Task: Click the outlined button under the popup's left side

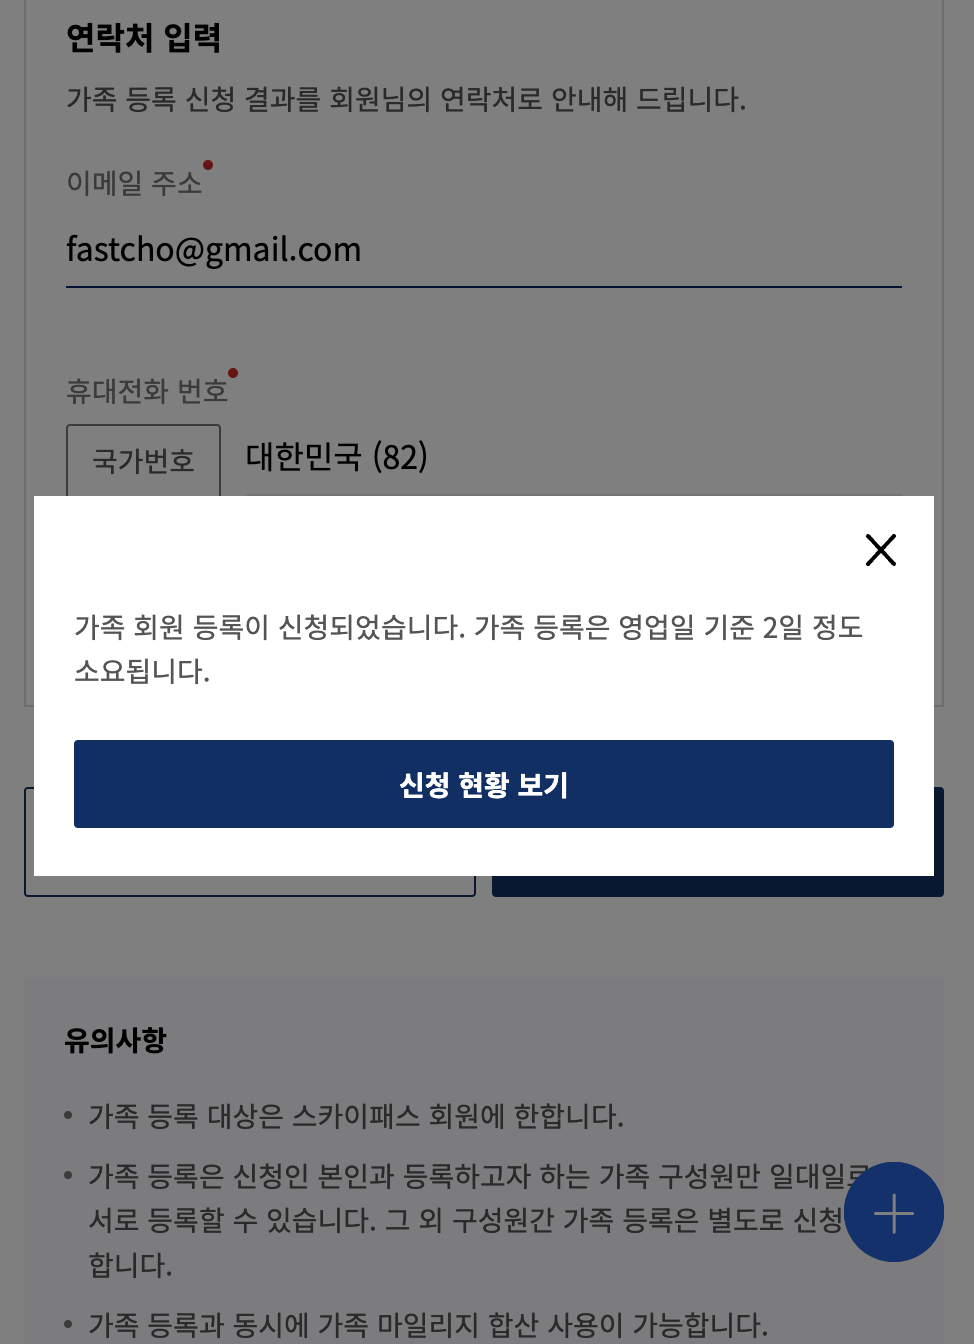Action: click(250, 886)
